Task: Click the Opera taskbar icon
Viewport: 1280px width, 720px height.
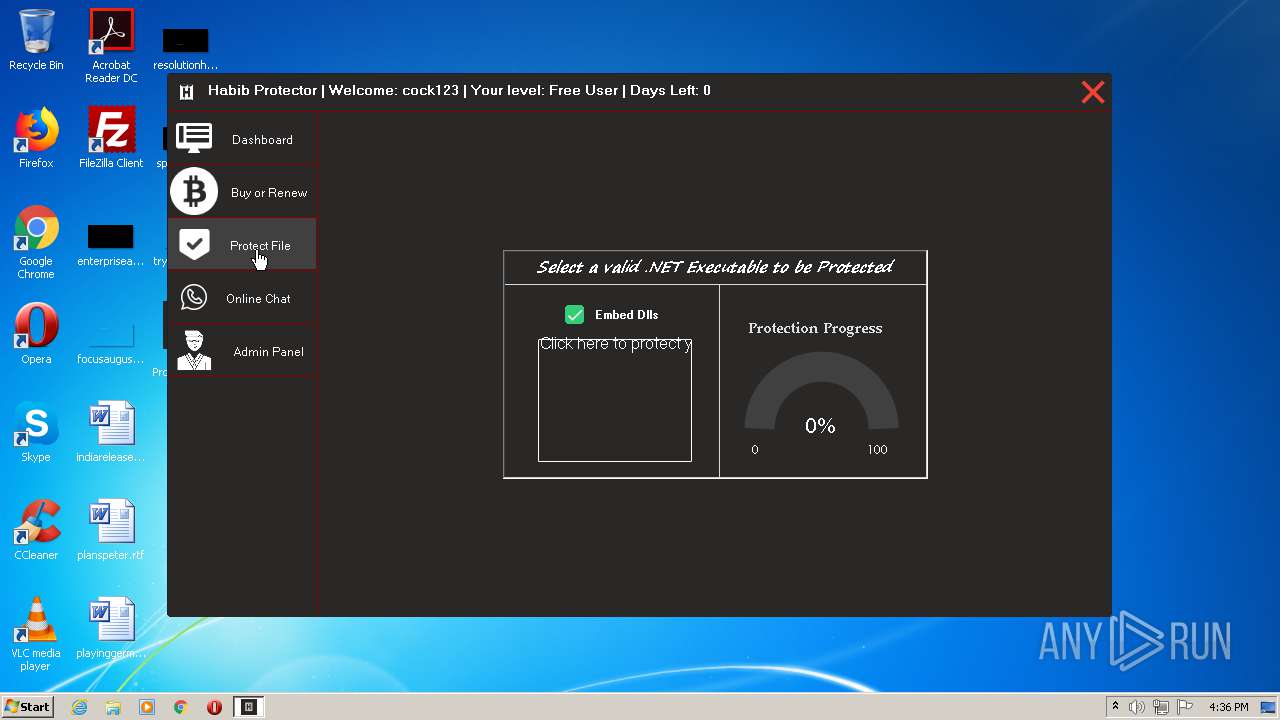Action: coord(214,707)
